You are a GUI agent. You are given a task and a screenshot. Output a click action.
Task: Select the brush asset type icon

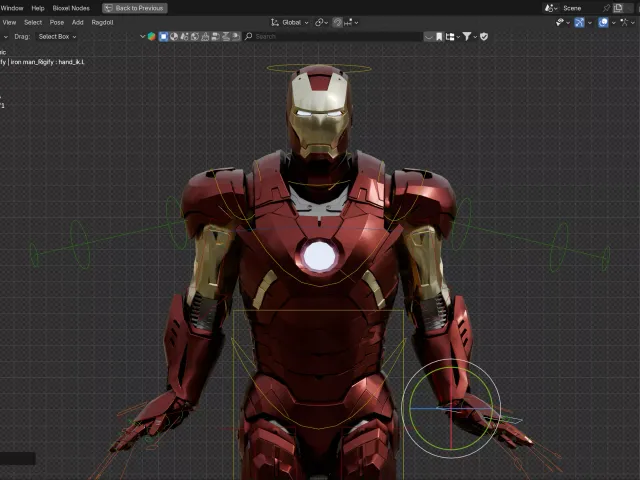(x=205, y=36)
